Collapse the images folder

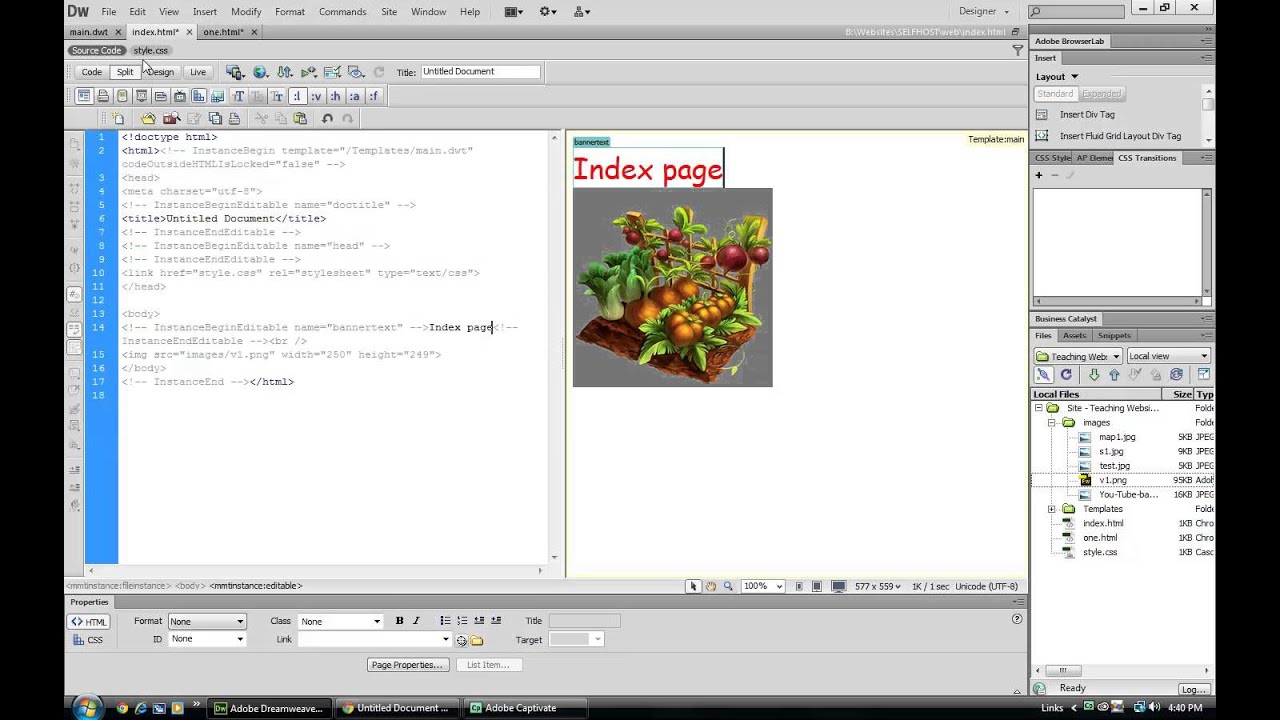pos(1052,423)
